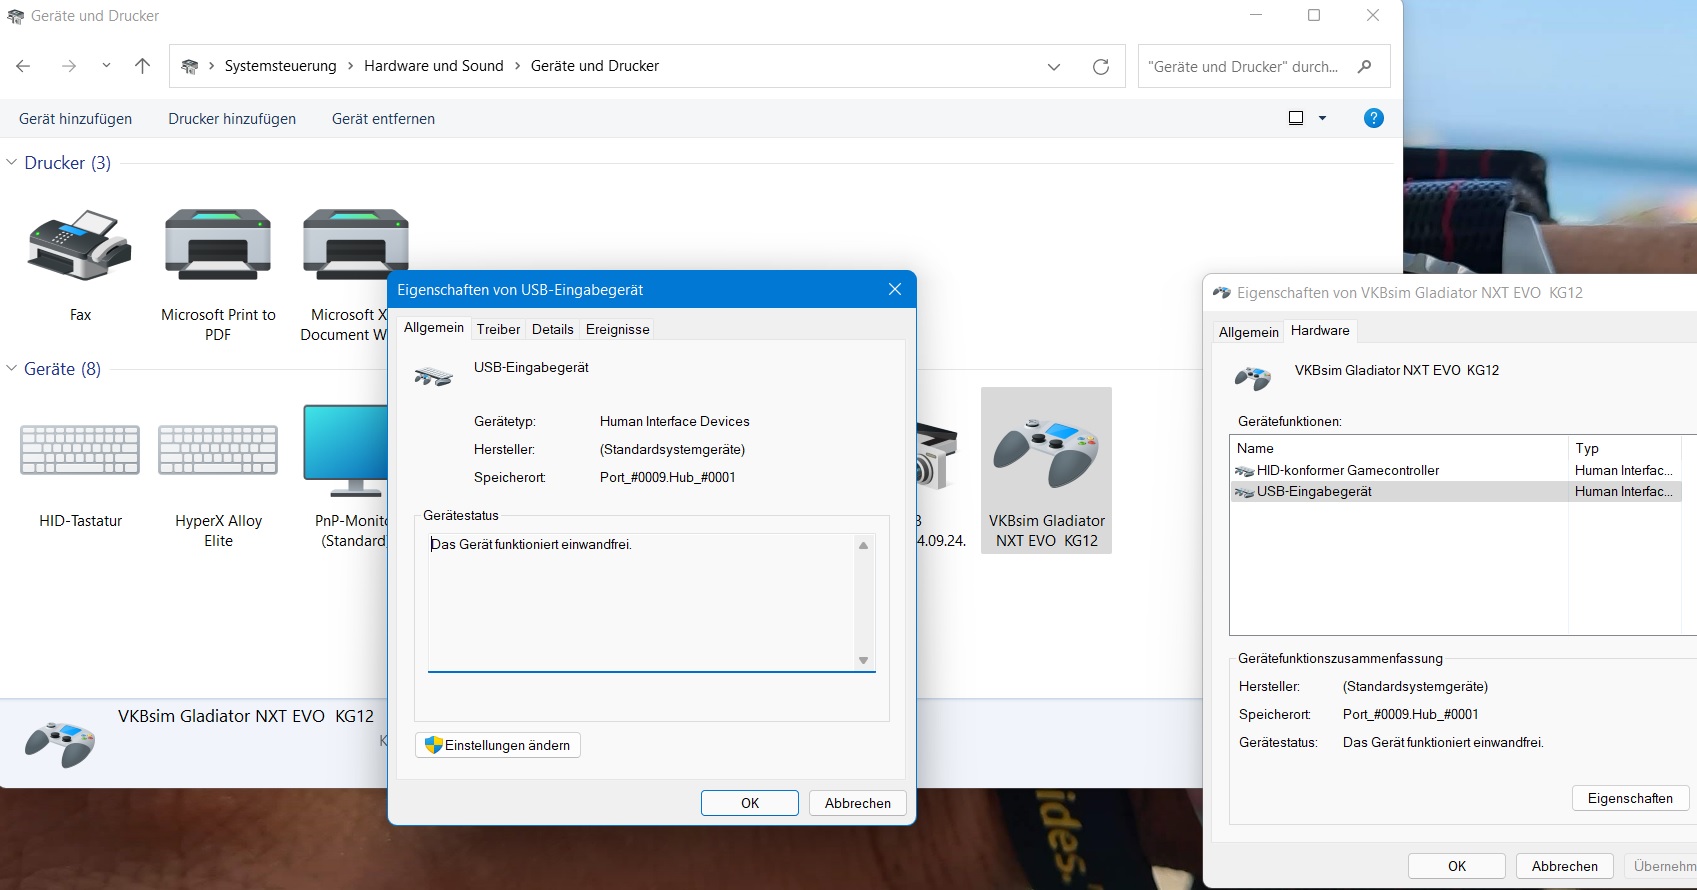Click Gerätestatus scrollbar up arrow
This screenshot has height=890, width=1697.
(863, 545)
